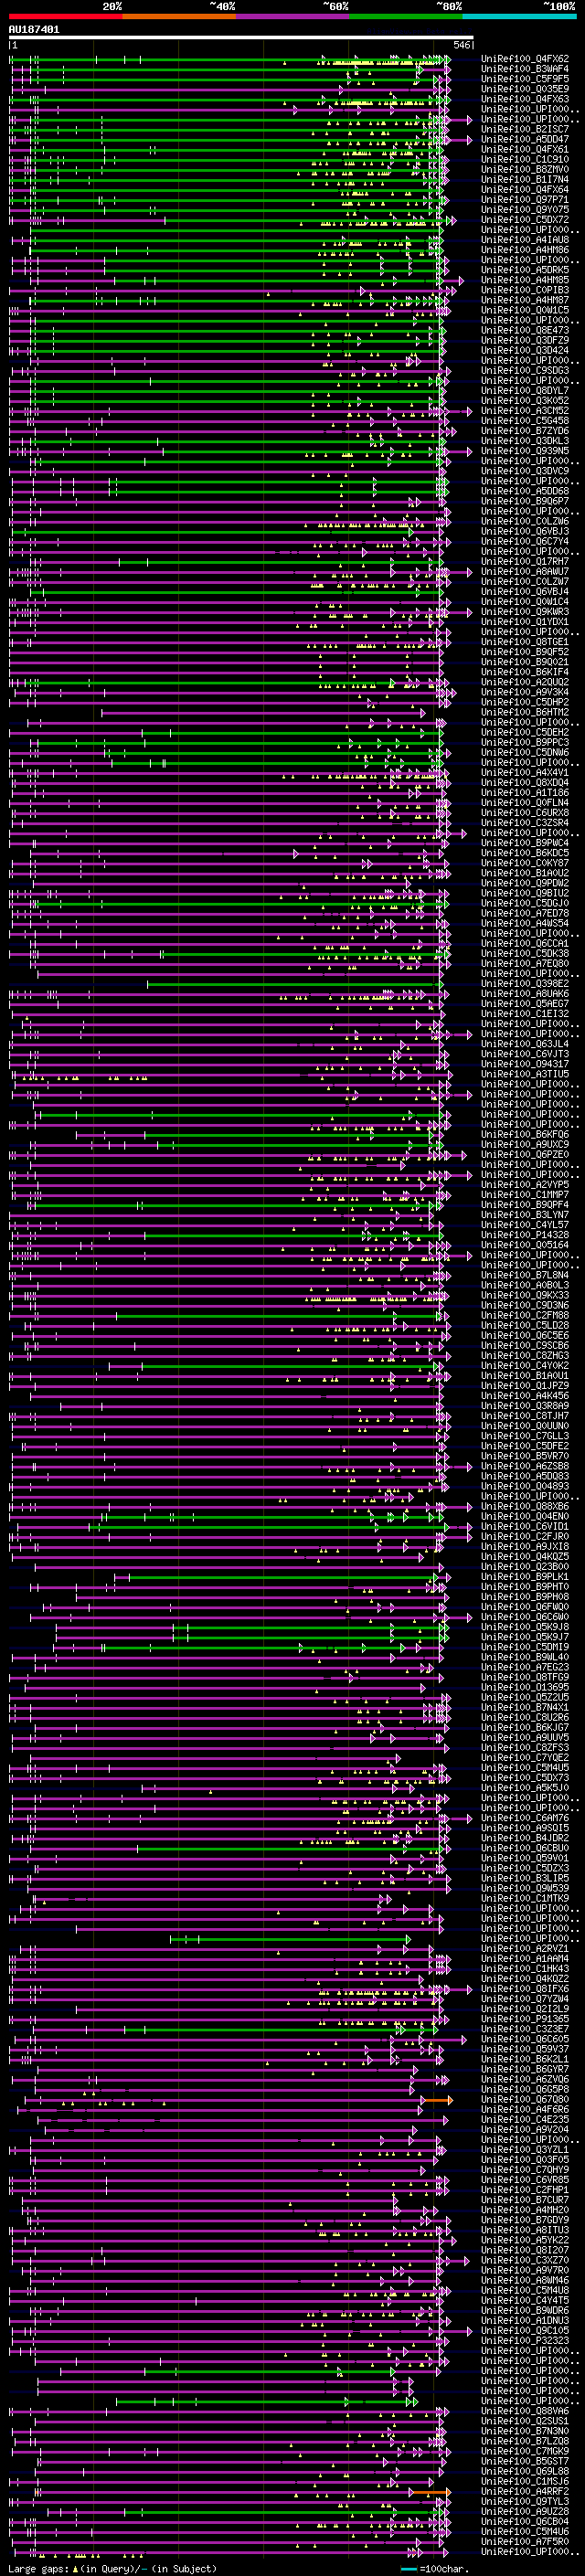Open hit UniRef100_B2ISC7

pos(525,129)
